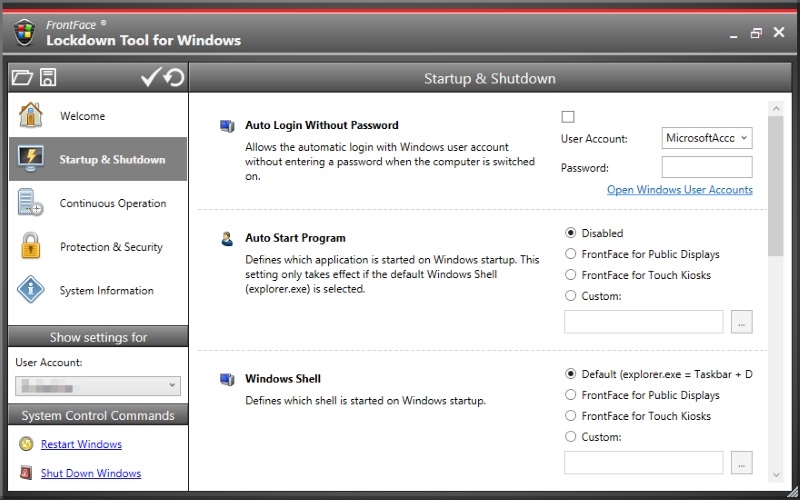The width and height of the screenshot is (800, 500).
Task: Select Windows Shell 'FrontFace for Touch Kiosks'
Action: point(571,416)
